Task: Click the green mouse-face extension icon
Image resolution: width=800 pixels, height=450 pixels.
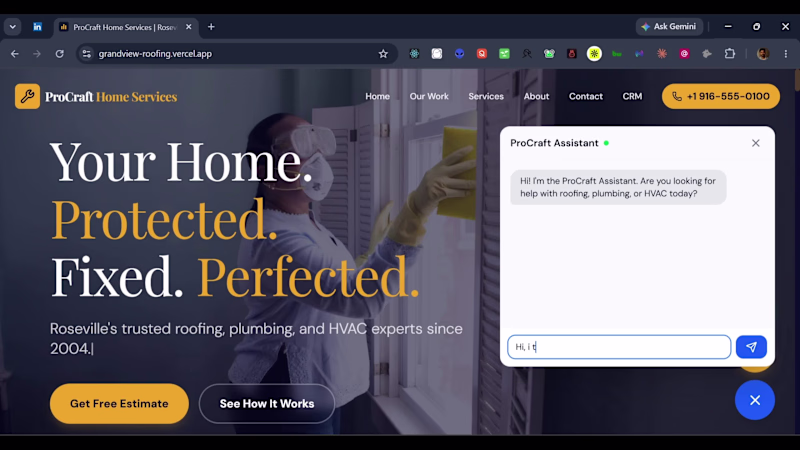Action: [x=549, y=54]
